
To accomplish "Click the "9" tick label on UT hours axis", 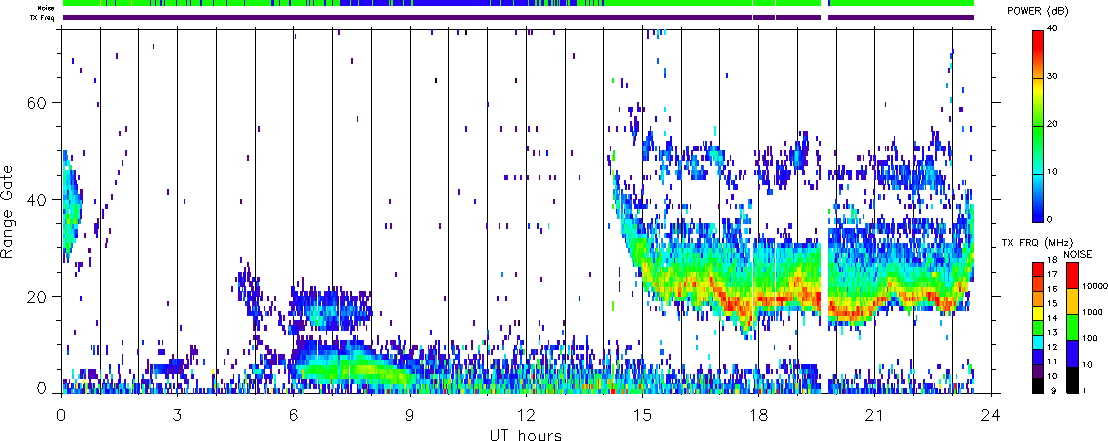I will pos(409,414).
